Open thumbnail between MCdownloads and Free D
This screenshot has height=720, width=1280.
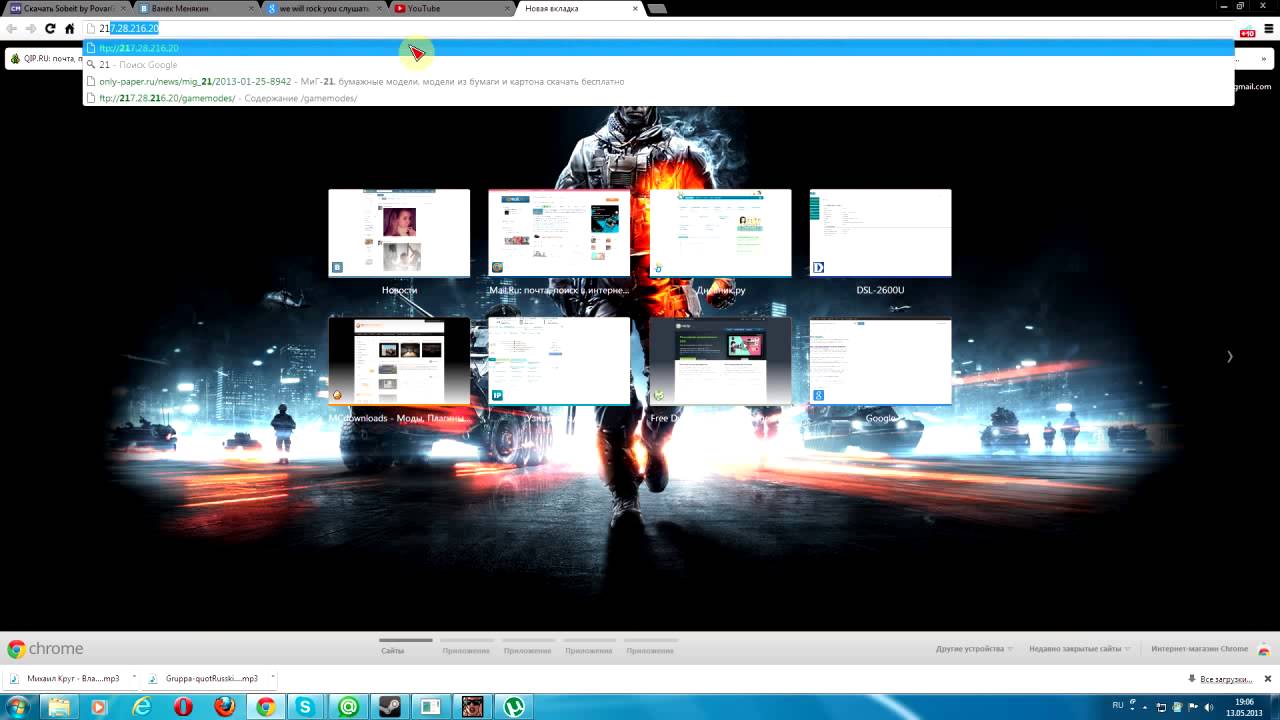tap(559, 361)
